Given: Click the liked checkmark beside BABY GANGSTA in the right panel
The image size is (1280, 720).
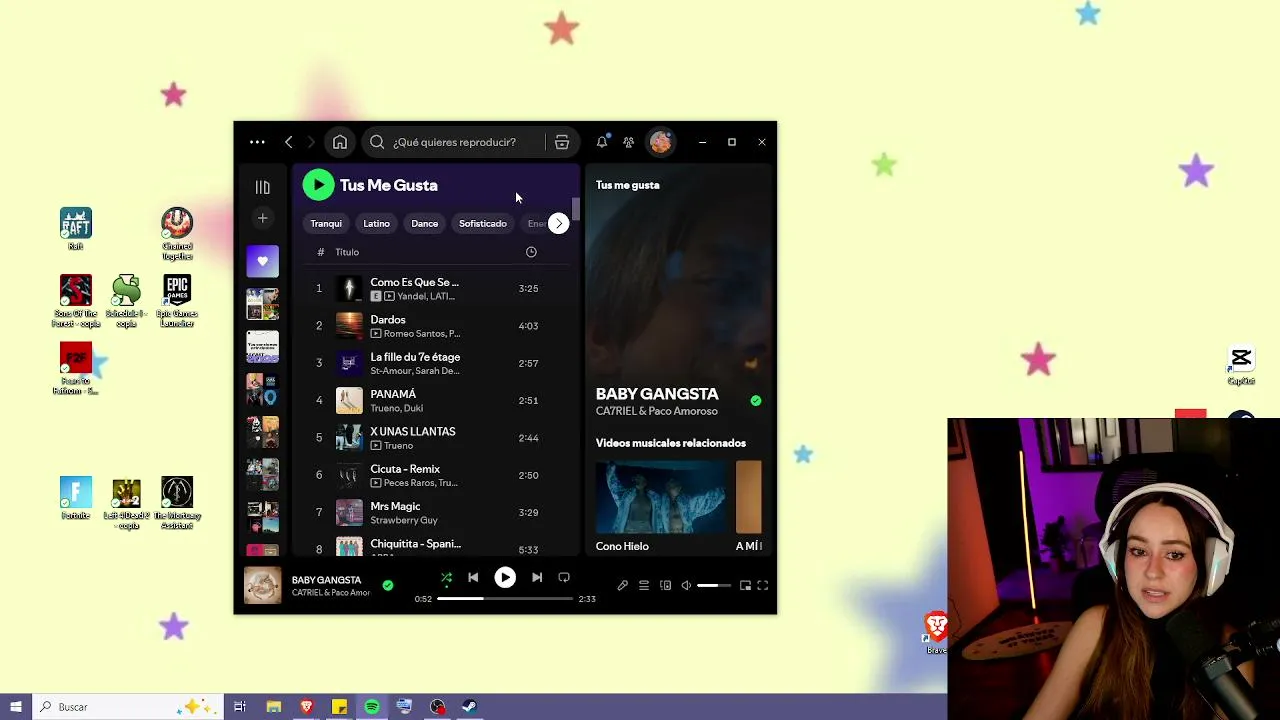Looking at the screenshot, I should (x=756, y=401).
